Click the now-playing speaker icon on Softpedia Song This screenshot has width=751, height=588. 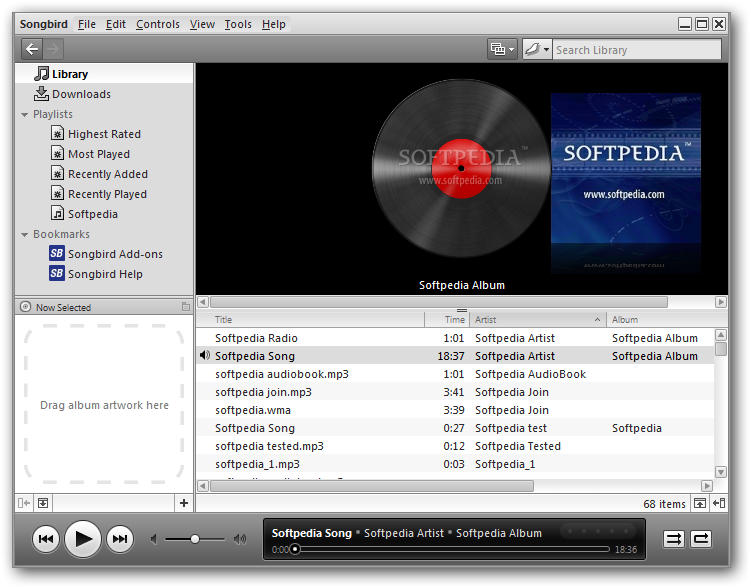(205, 355)
